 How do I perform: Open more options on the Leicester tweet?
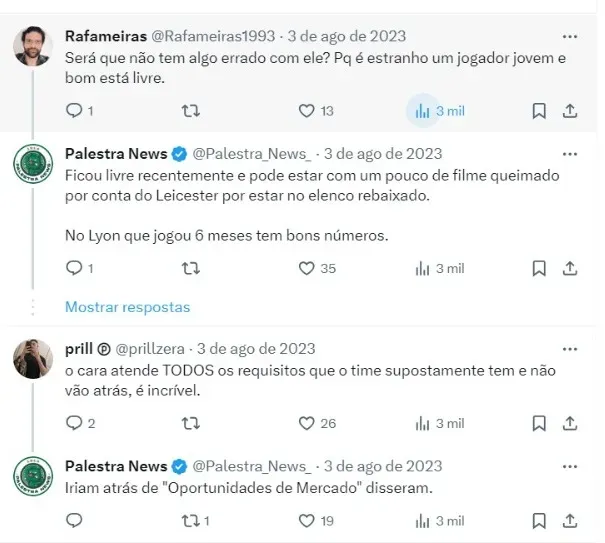[x=570, y=154]
